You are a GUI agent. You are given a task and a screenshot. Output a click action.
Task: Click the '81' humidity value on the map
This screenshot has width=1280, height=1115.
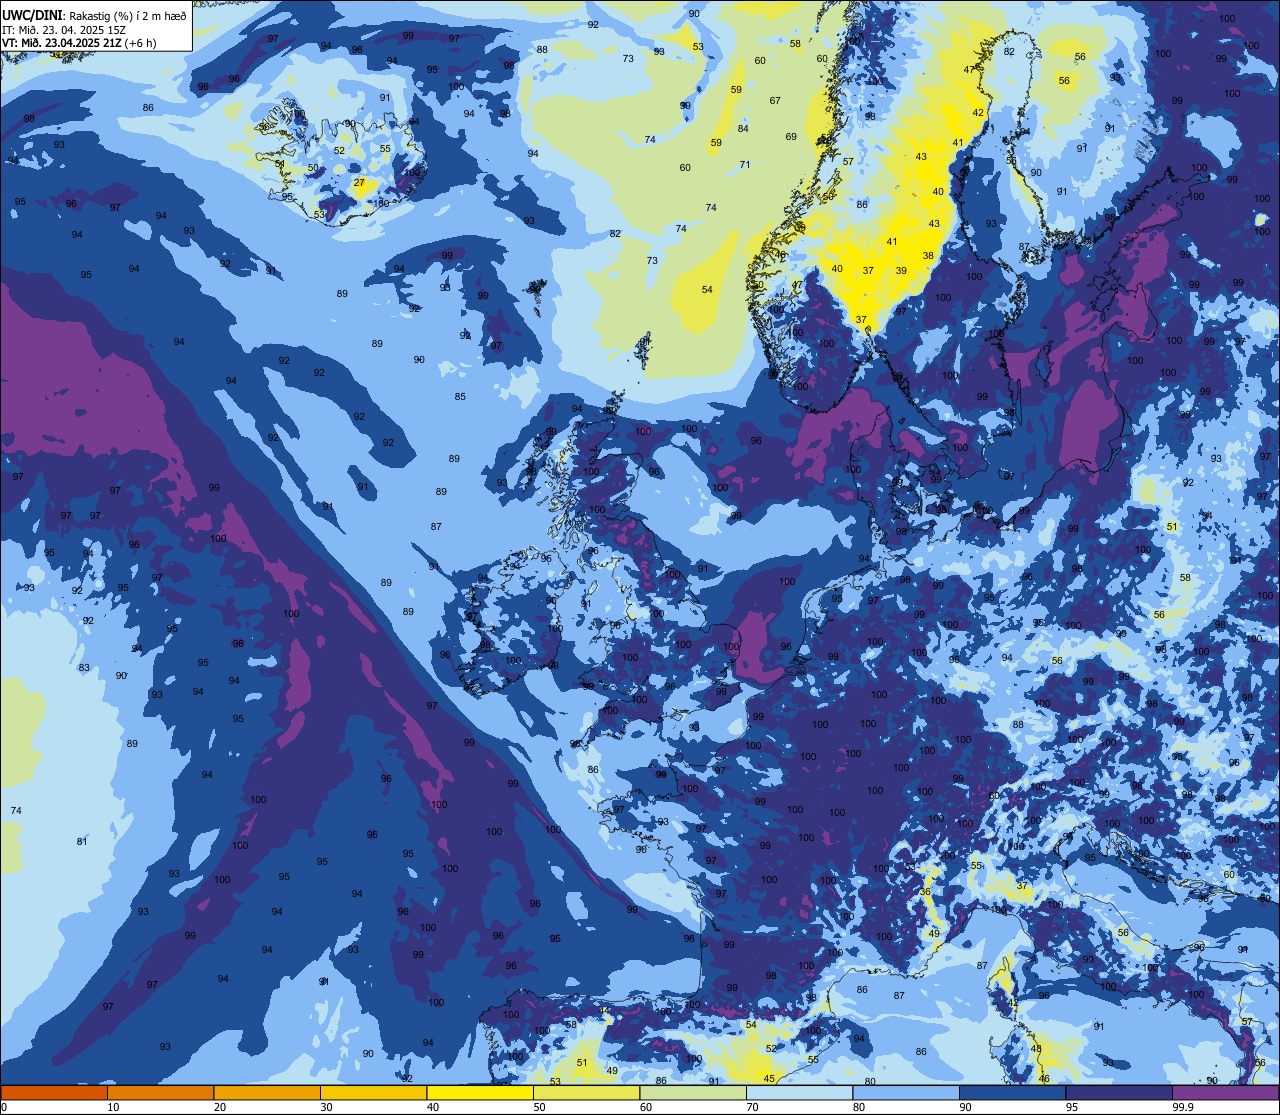[82, 842]
